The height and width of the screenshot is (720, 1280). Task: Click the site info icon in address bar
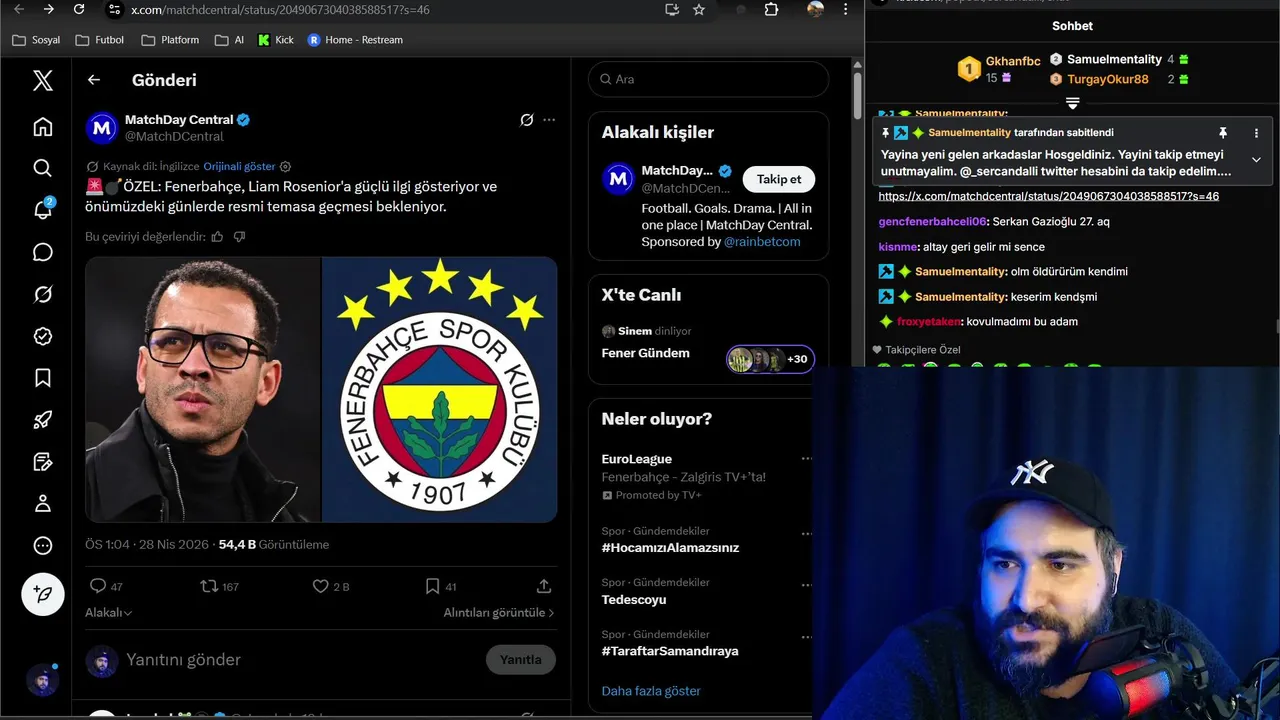click(114, 9)
